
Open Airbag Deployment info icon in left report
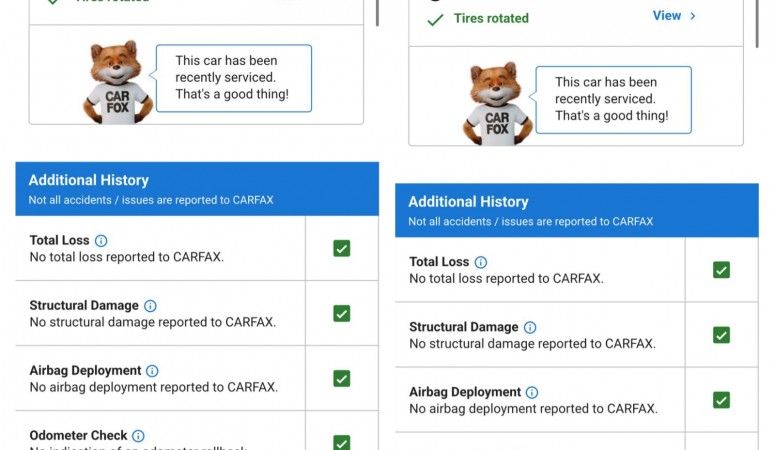152,371
